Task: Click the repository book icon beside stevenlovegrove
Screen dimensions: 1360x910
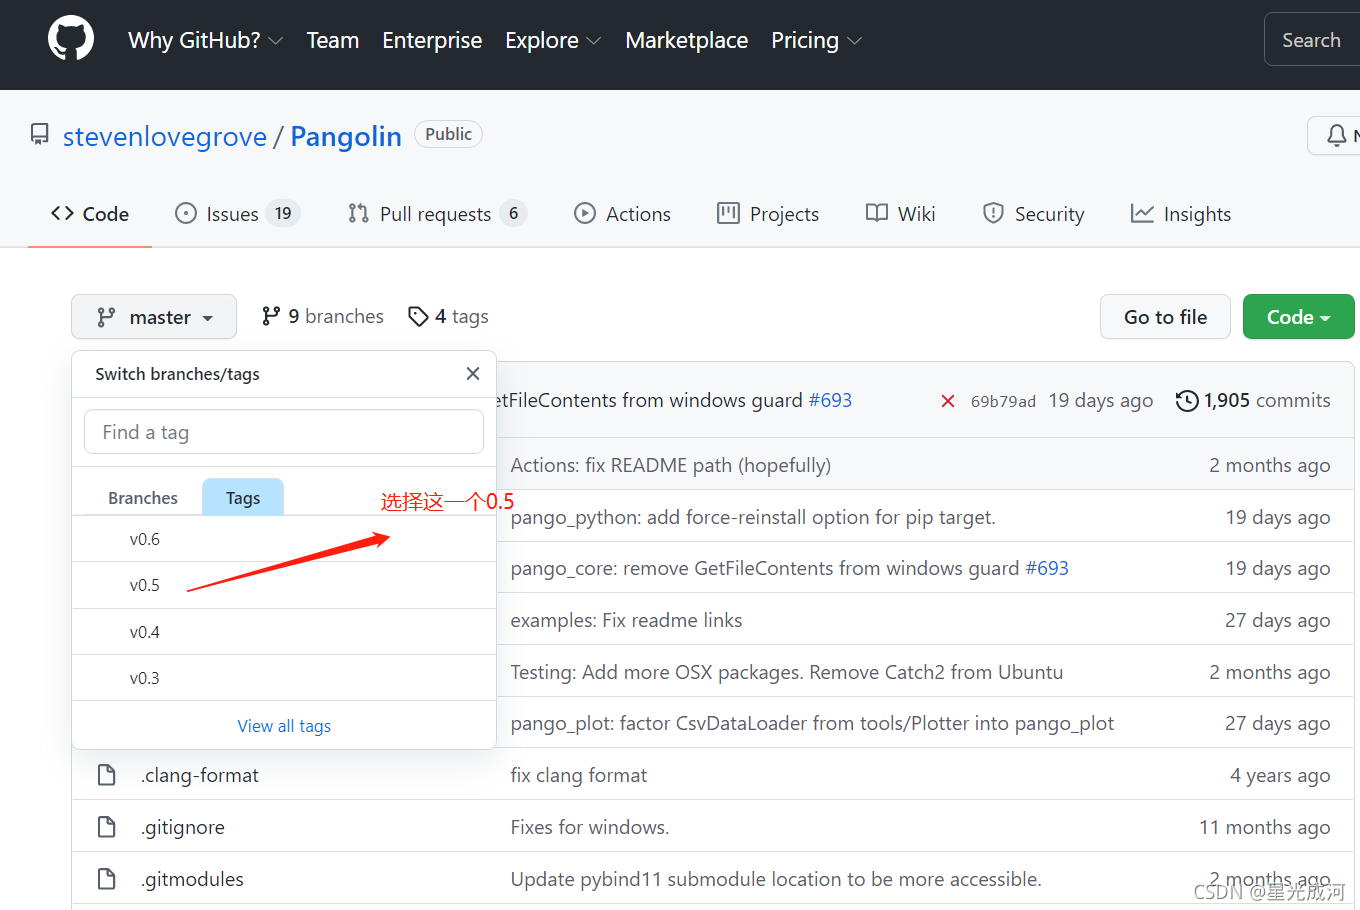Action: coord(40,134)
